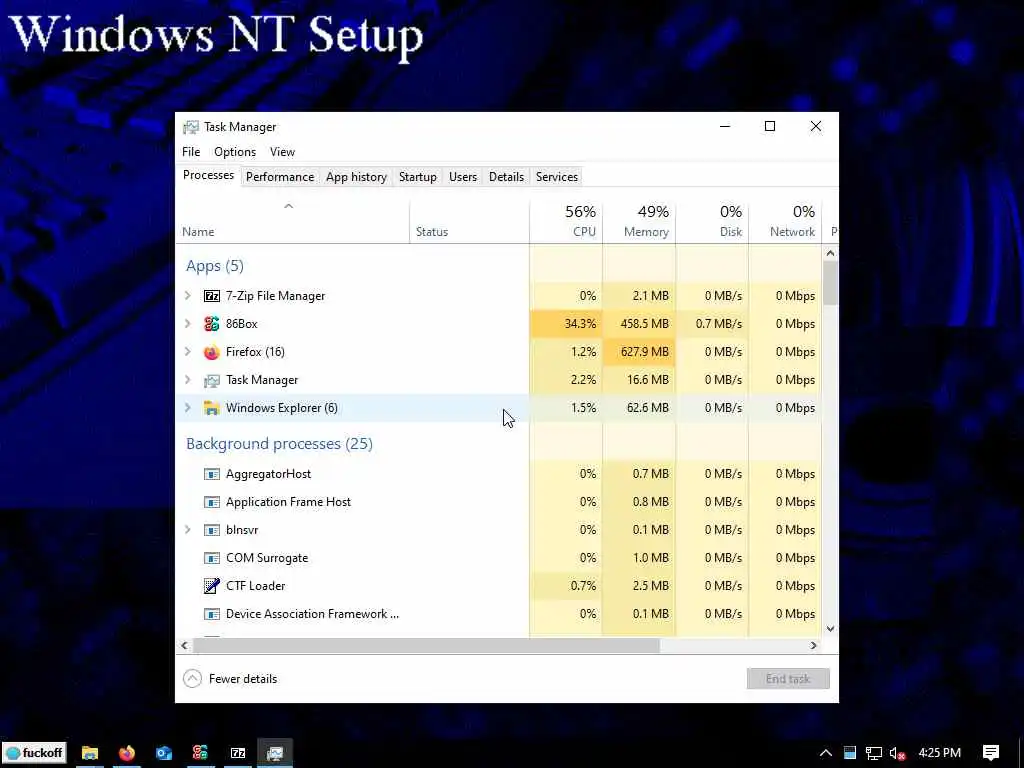The height and width of the screenshot is (768, 1024).
Task: Click the Task Manager taskbar icon
Action: (275, 753)
